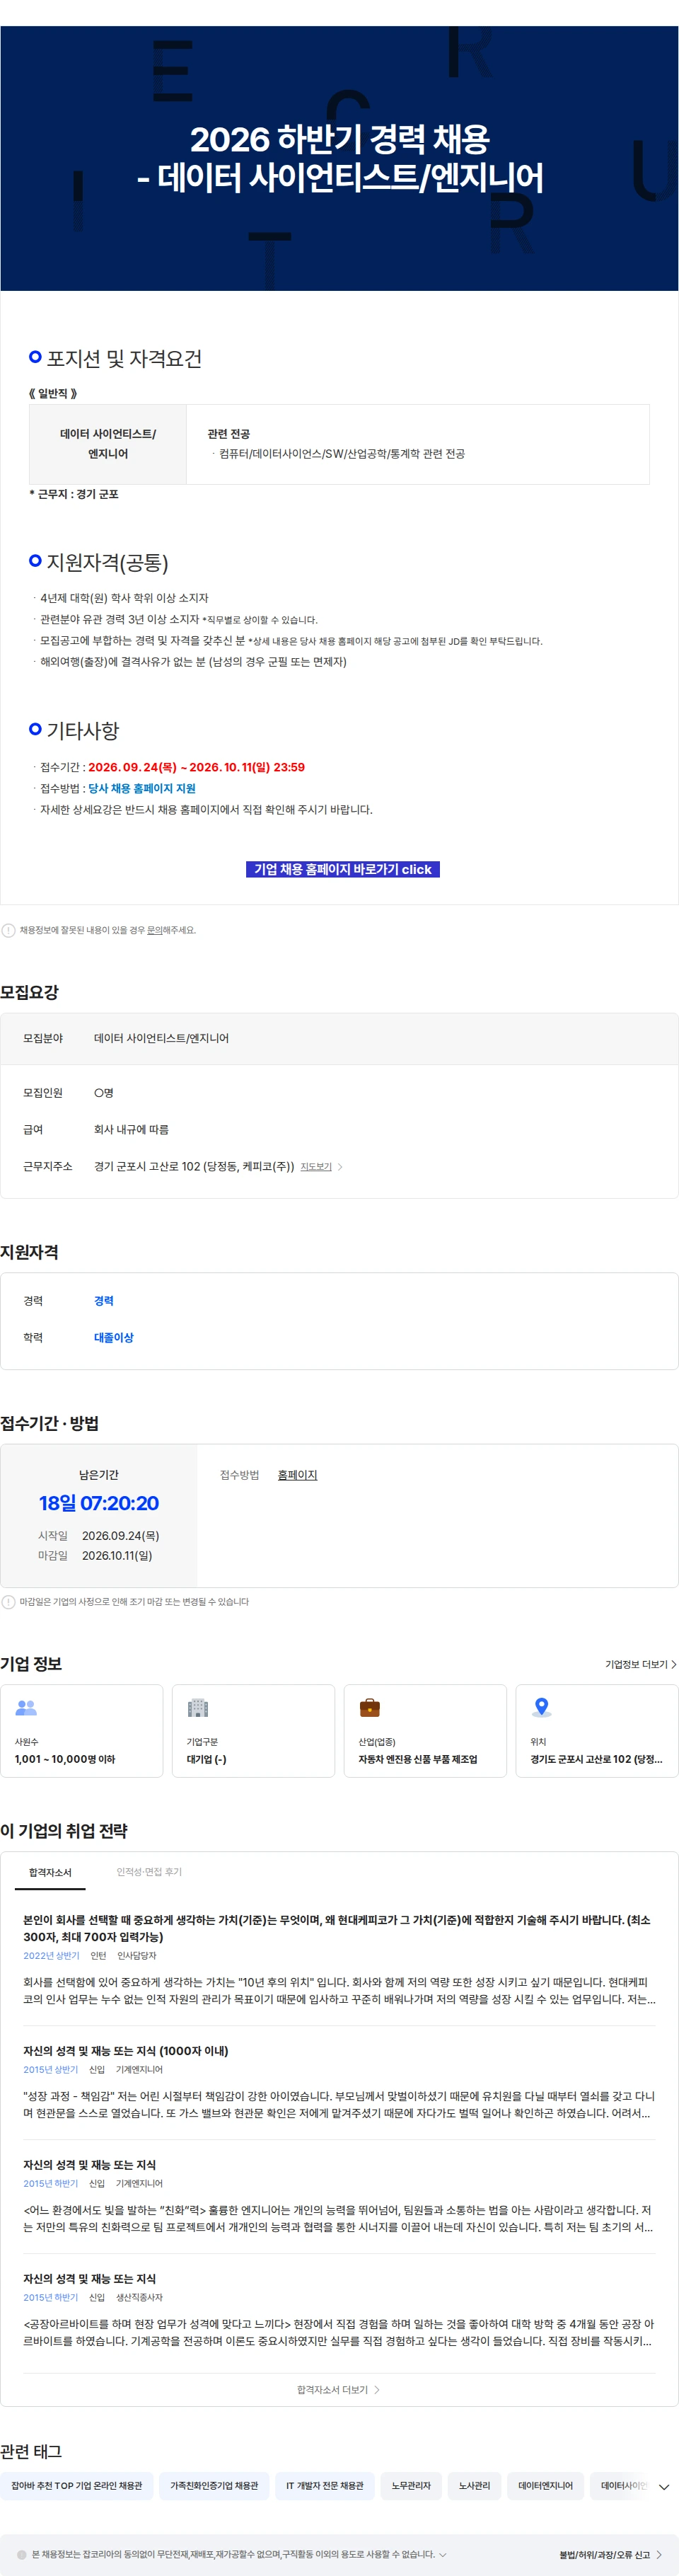Click the briefcase icon in 산업(업종) card

pos(369,1707)
